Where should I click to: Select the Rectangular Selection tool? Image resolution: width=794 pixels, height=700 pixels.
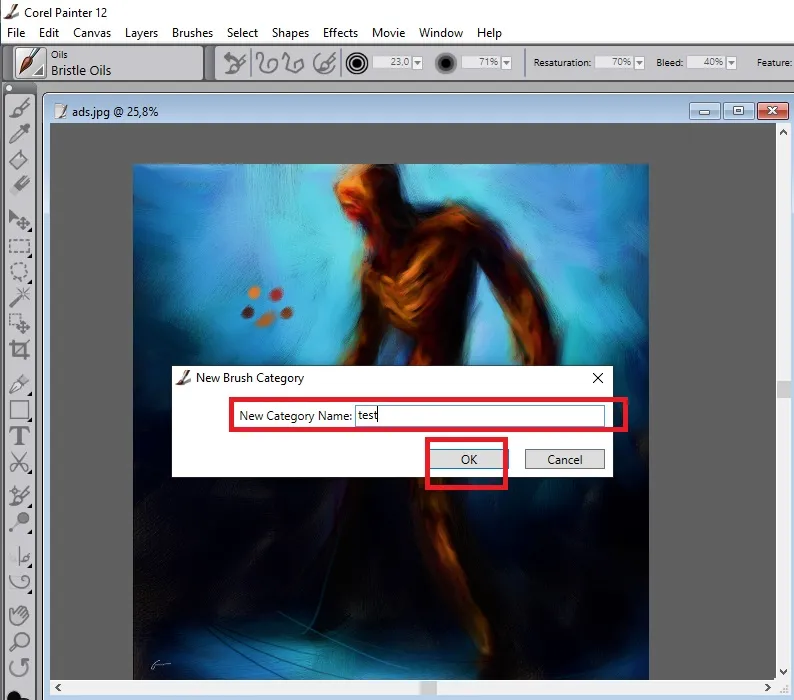click(20, 246)
